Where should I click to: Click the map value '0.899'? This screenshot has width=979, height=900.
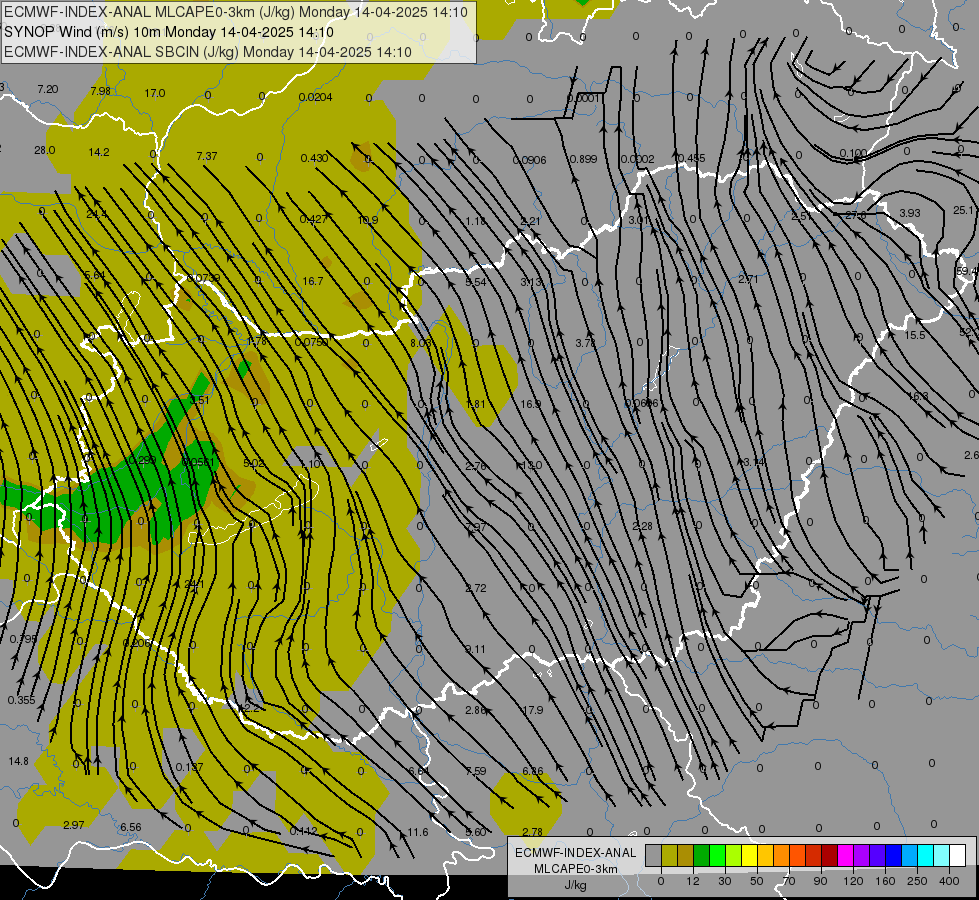[x=583, y=159]
